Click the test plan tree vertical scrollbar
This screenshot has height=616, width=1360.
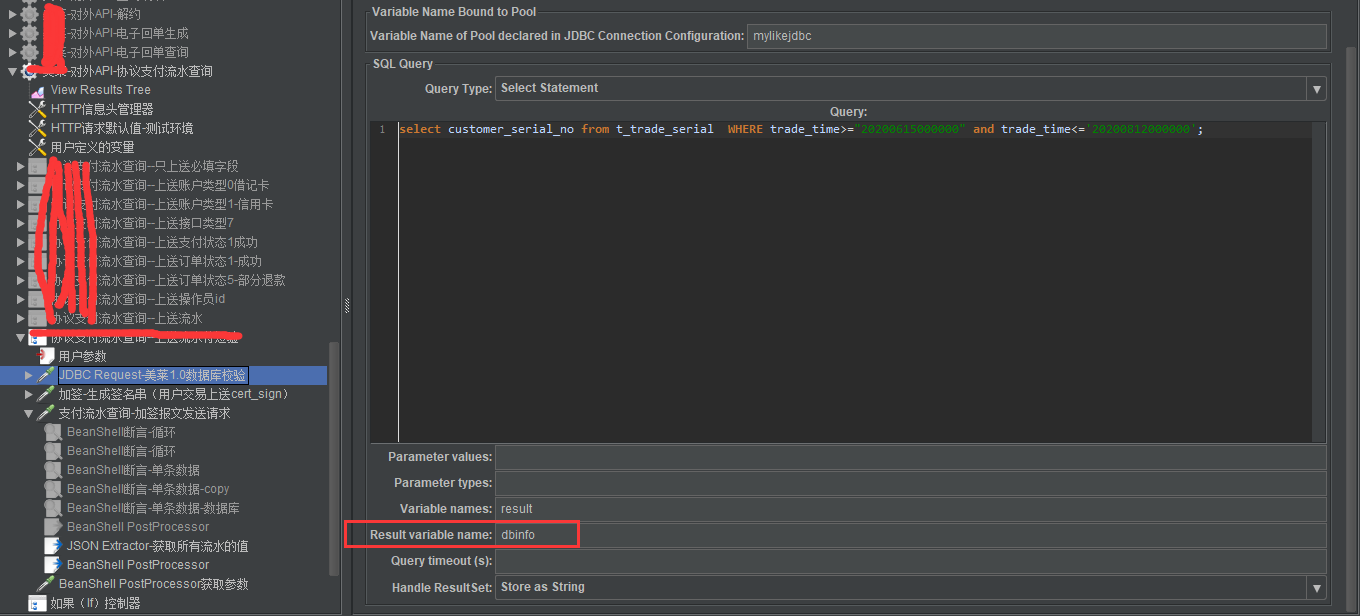coord(335,460)
